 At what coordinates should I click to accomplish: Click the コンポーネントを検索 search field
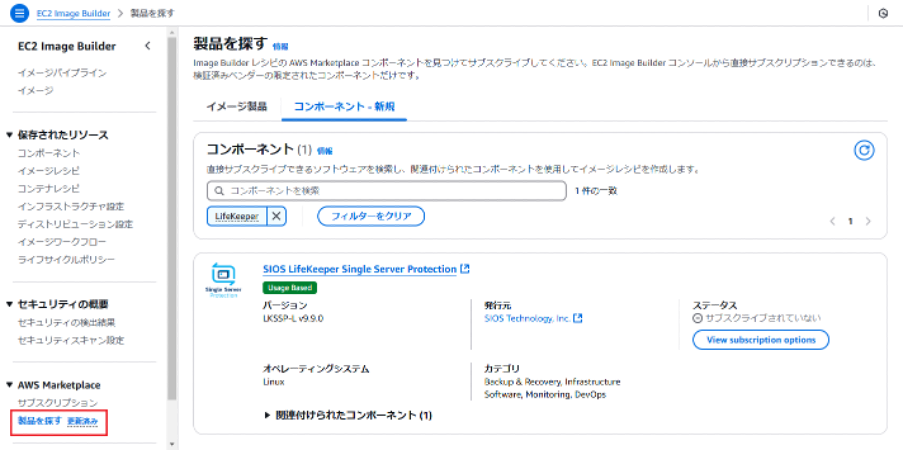[386, 190]
